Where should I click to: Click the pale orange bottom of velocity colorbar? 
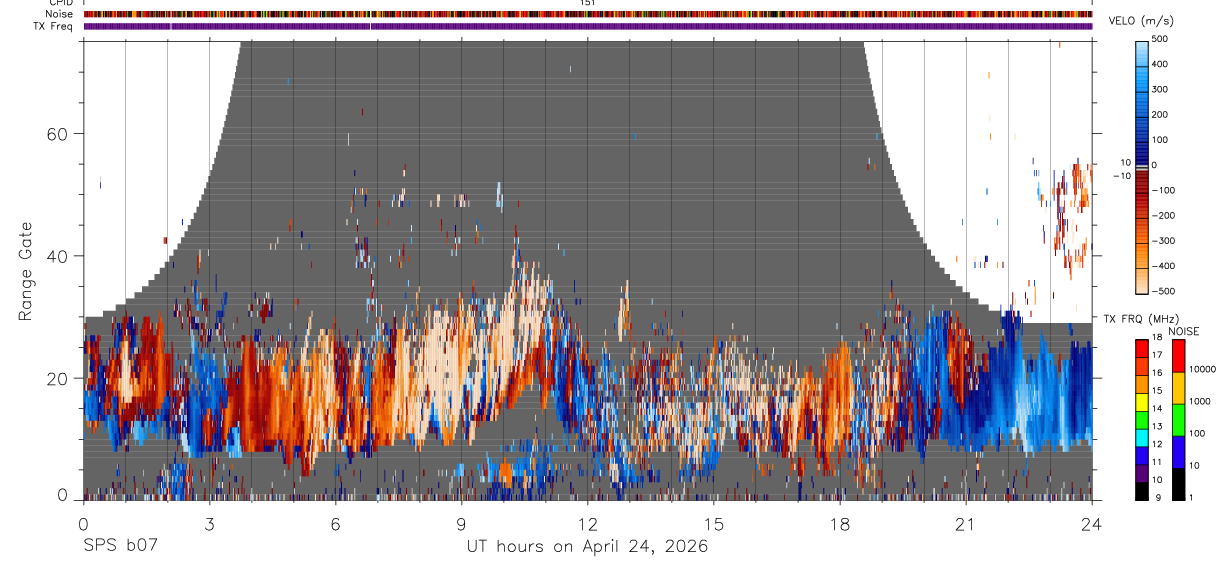(1142, 283)
